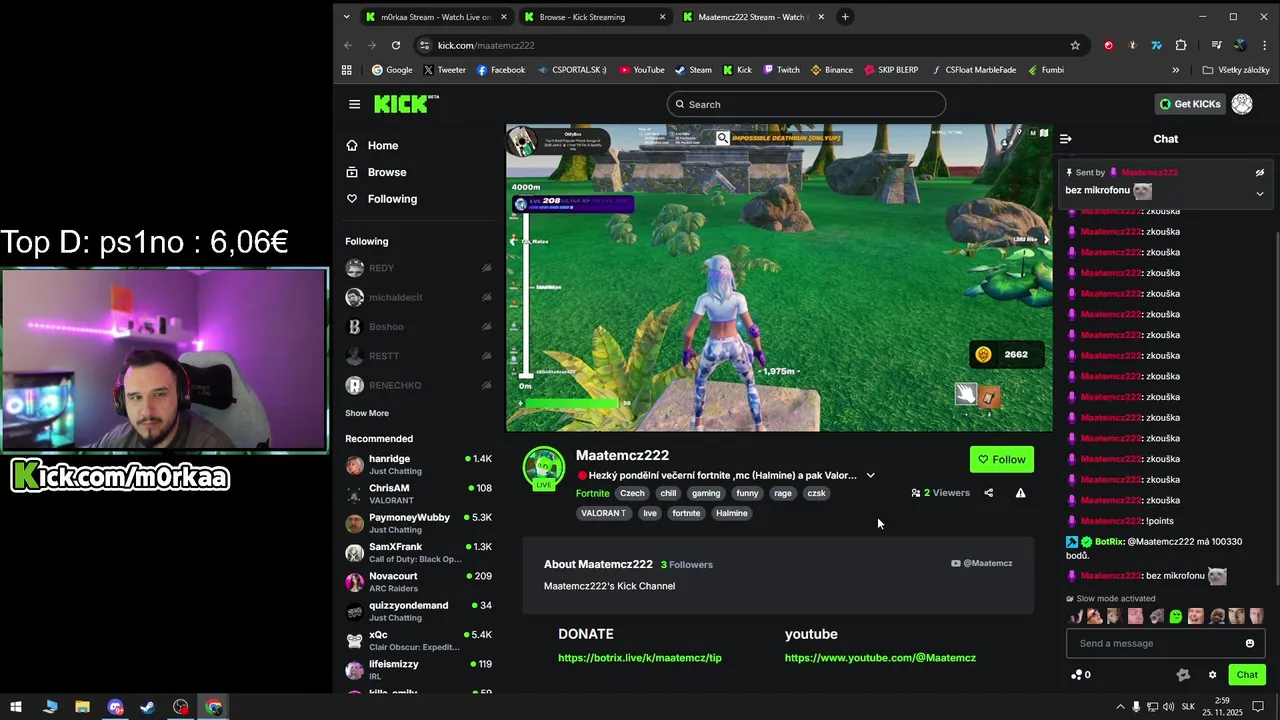Open botrix donate tip link

640,658
